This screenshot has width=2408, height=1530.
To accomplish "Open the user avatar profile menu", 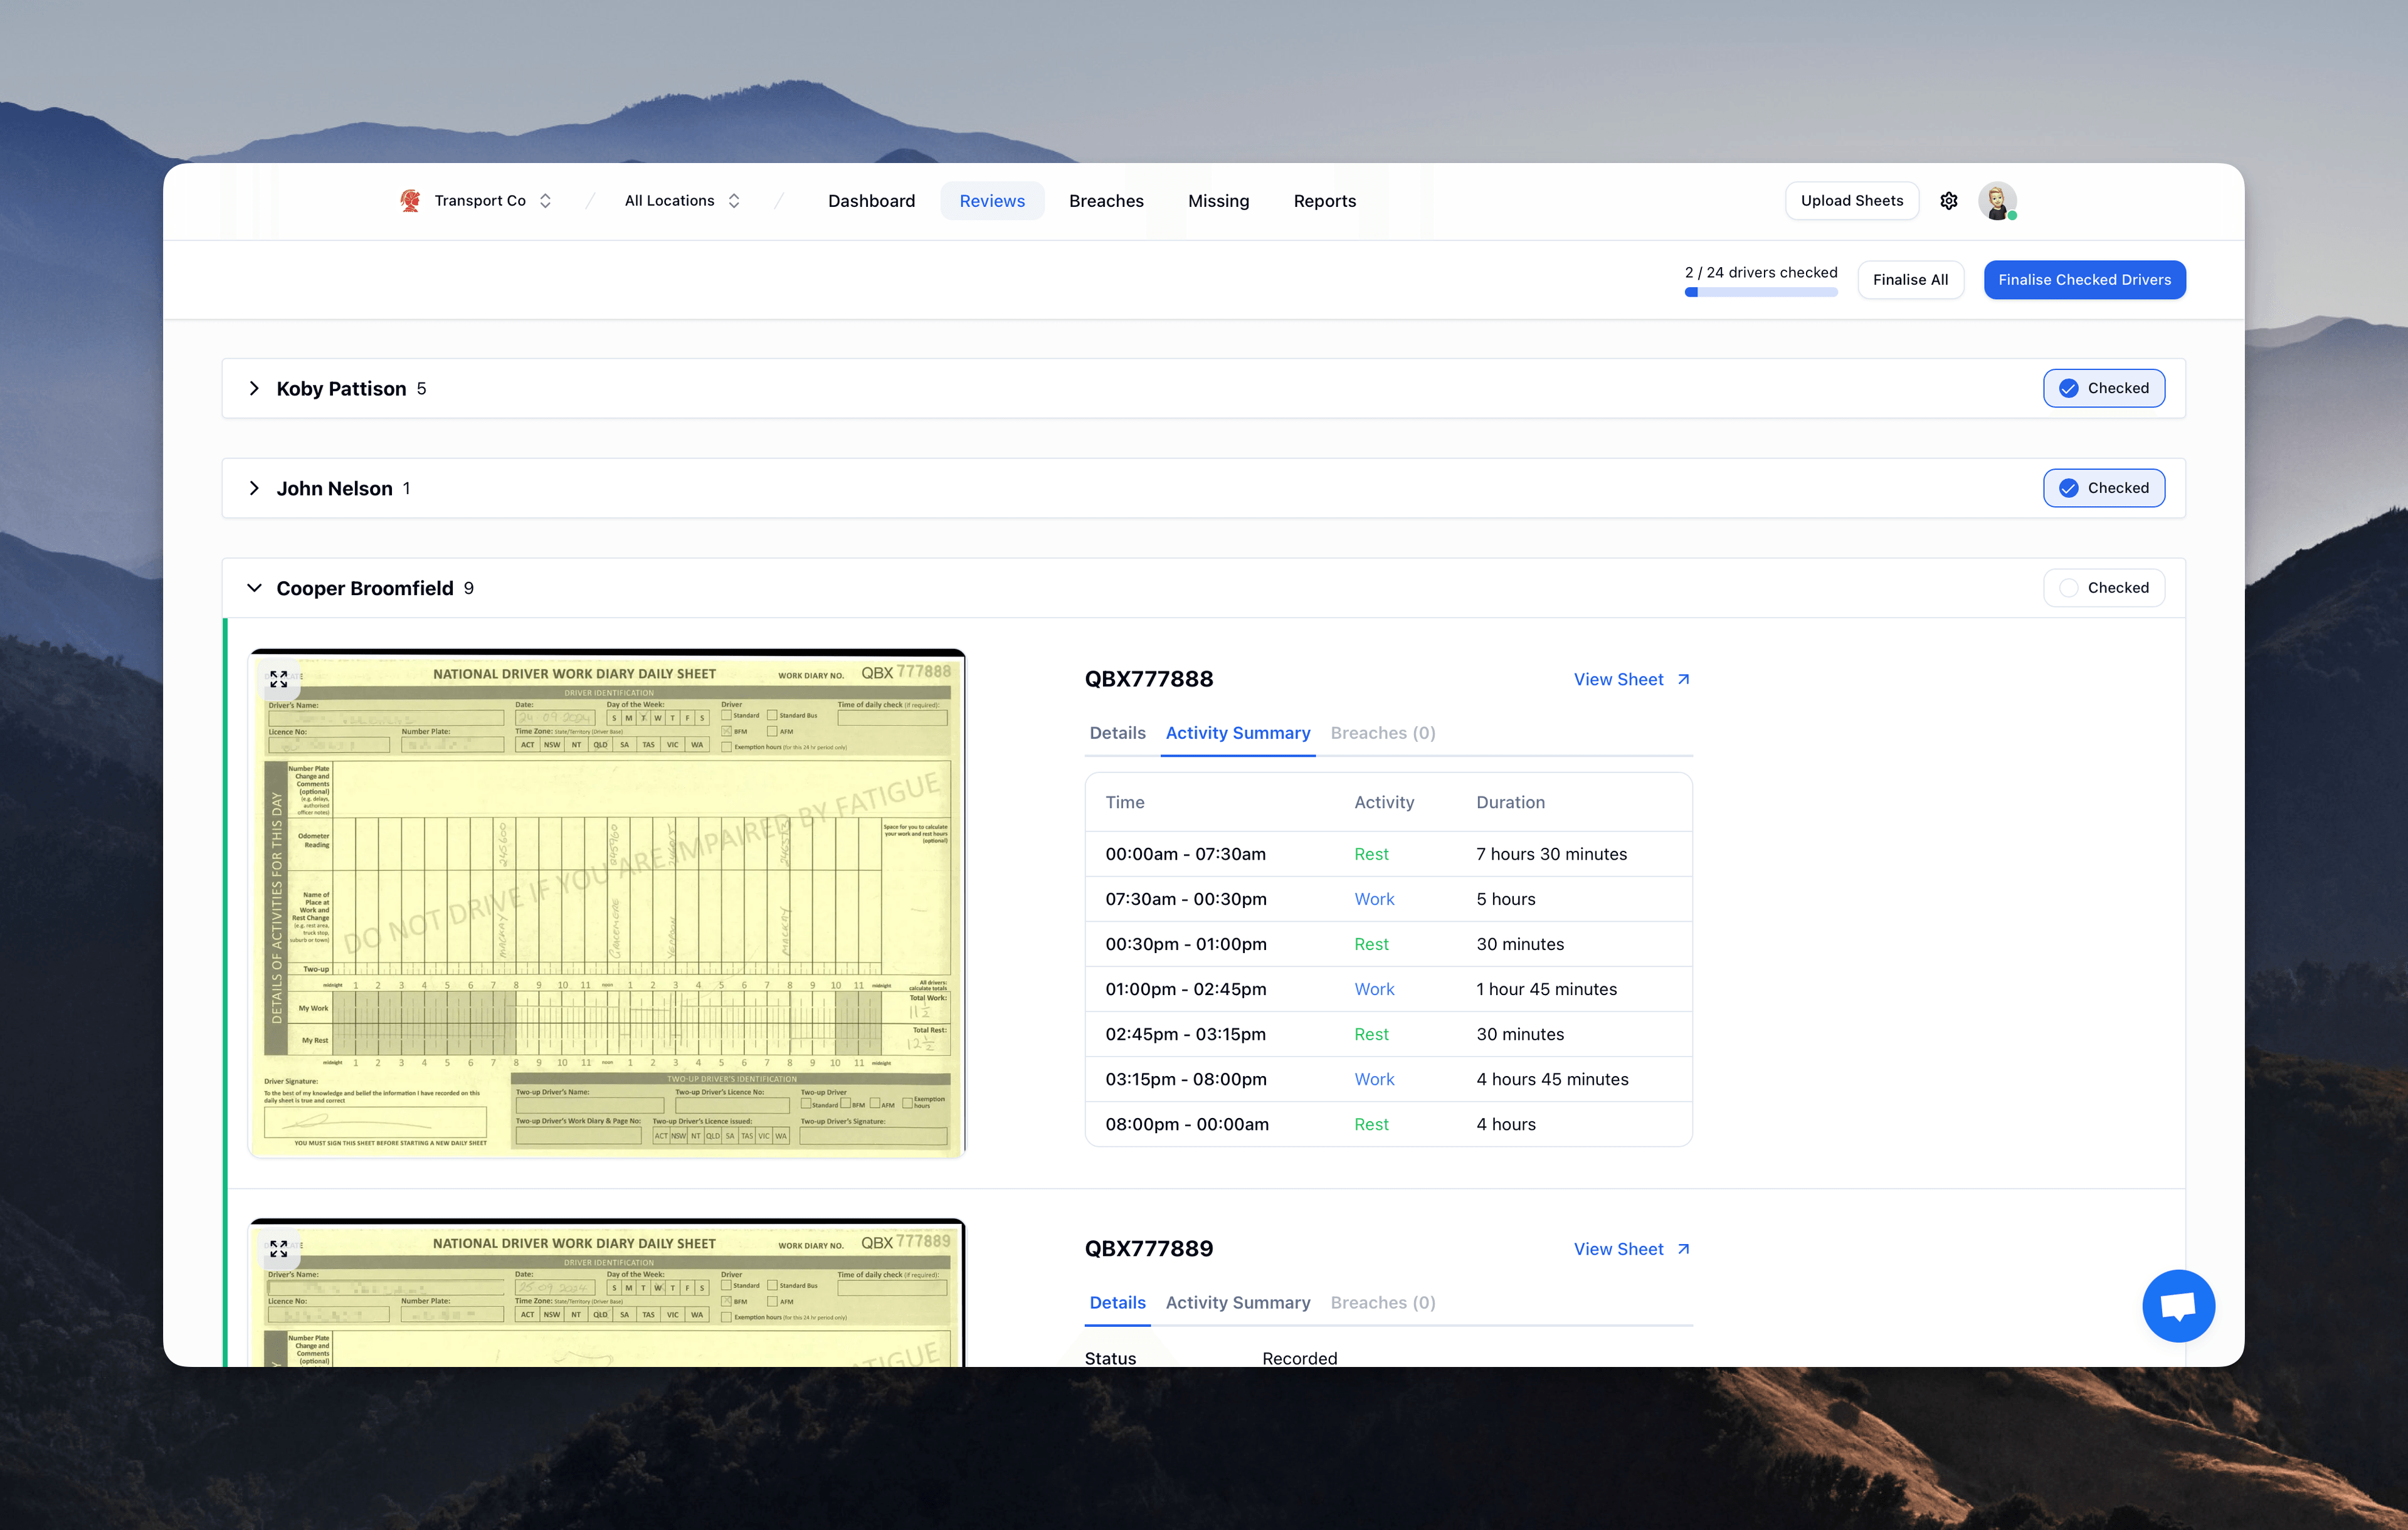I will tap(1997, 201).
